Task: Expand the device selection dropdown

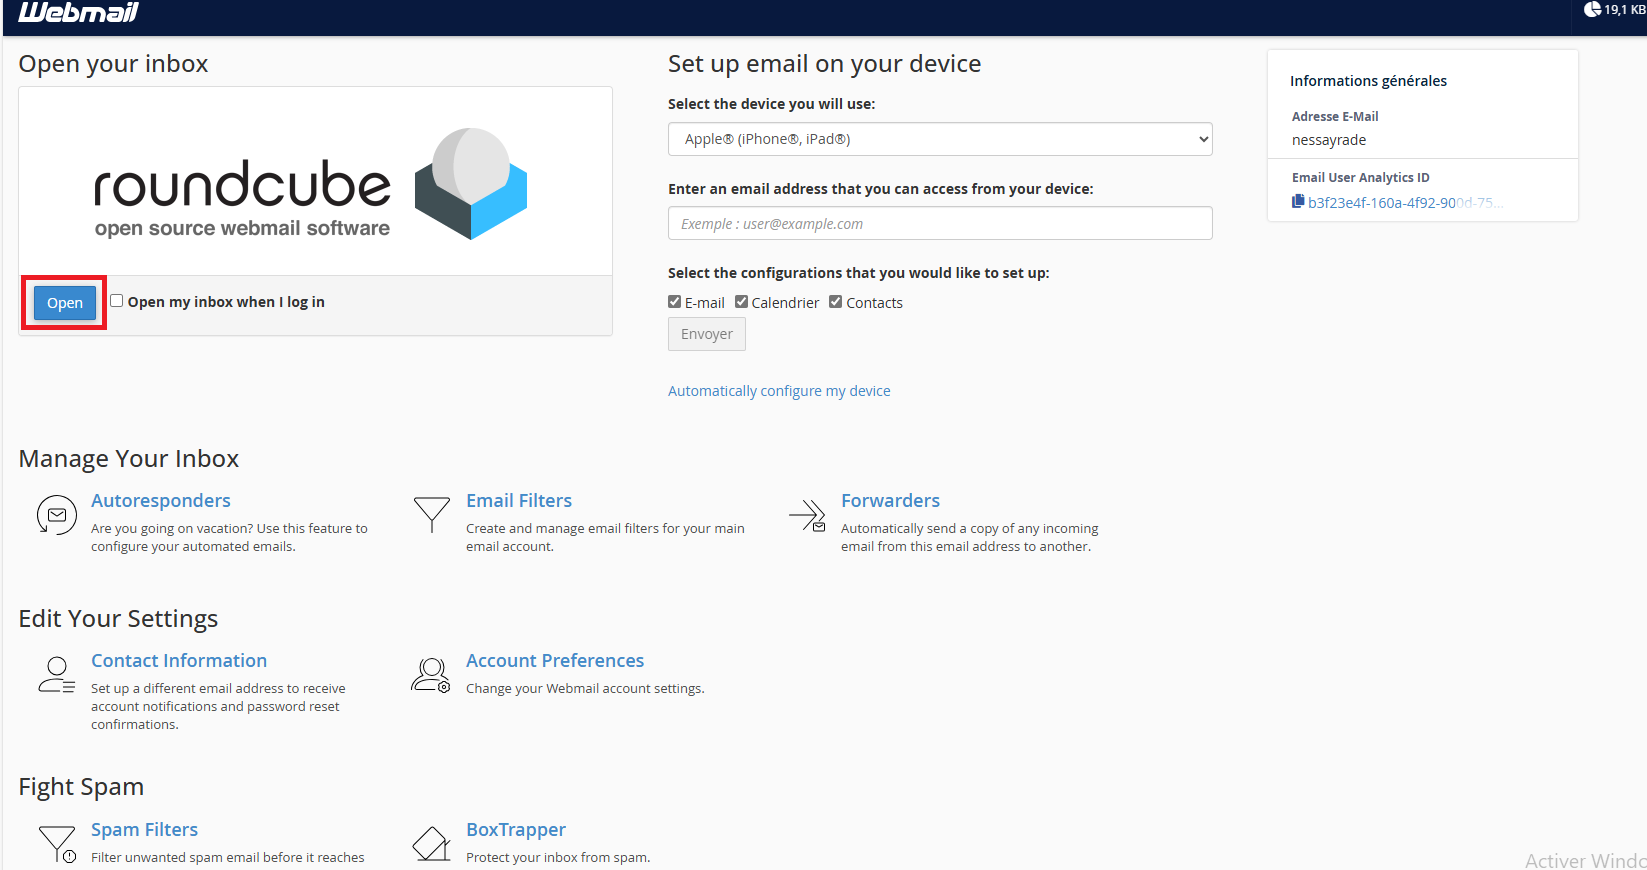Action: click(940, 139)
